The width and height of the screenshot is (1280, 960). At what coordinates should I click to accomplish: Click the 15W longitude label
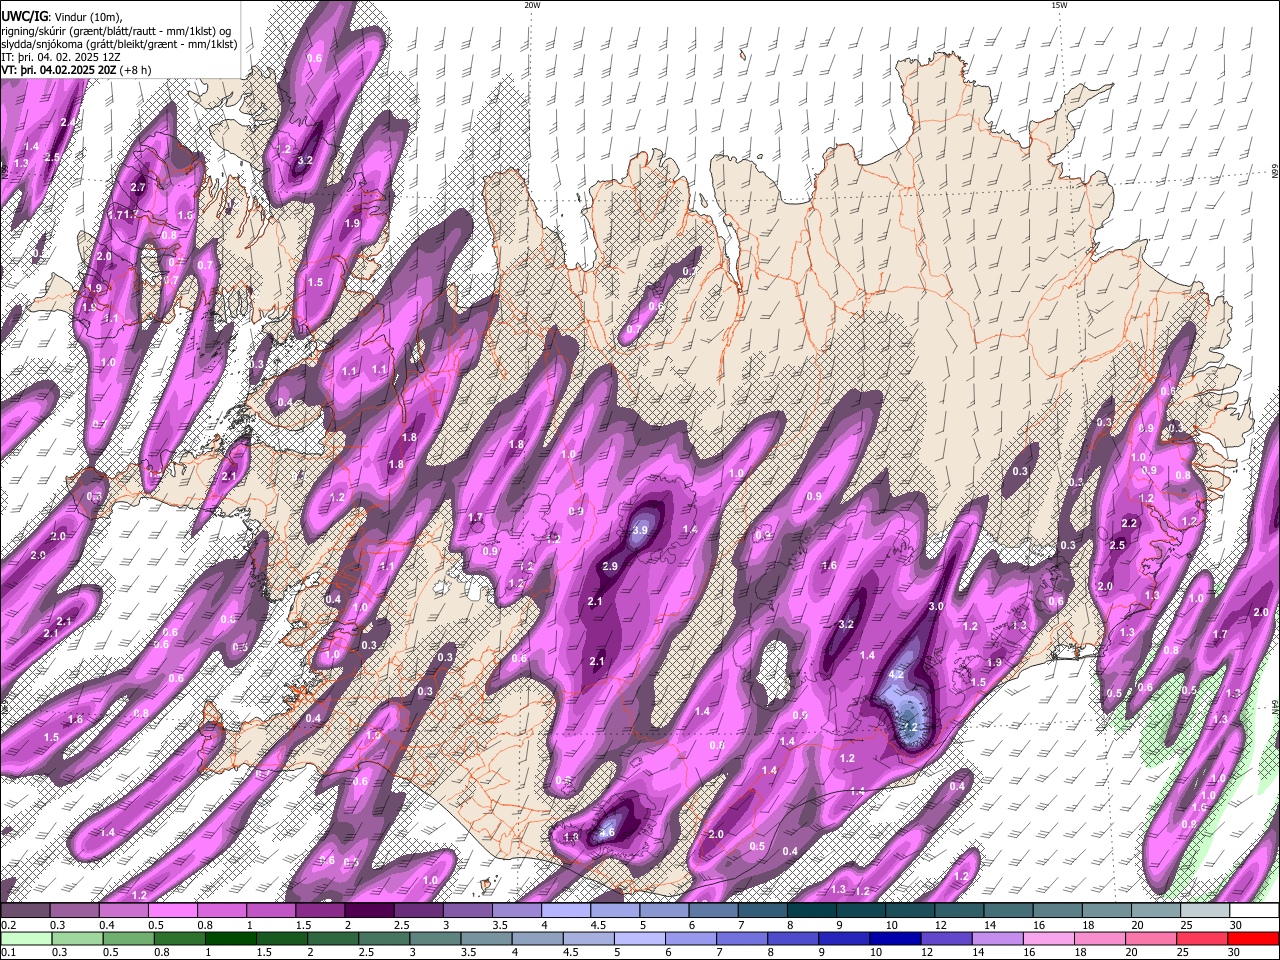click(x=1059, y=5)
